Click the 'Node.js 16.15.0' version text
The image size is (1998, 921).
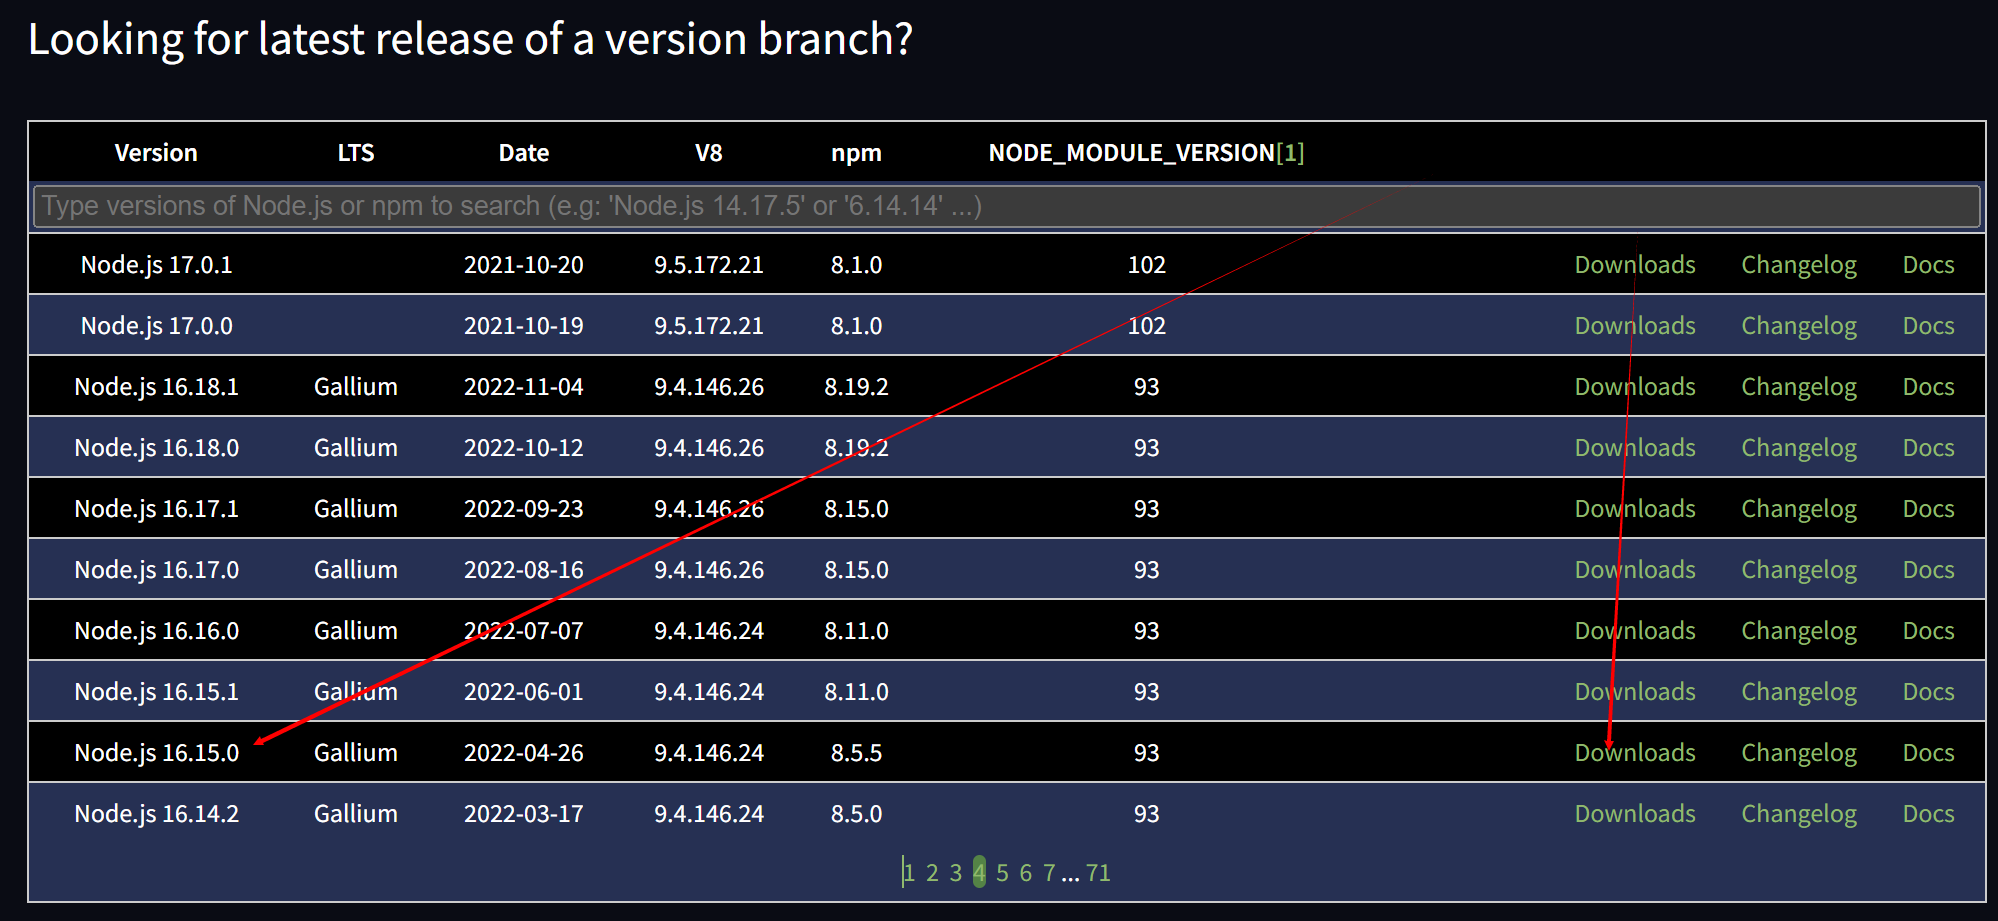(x=157, y=753)
